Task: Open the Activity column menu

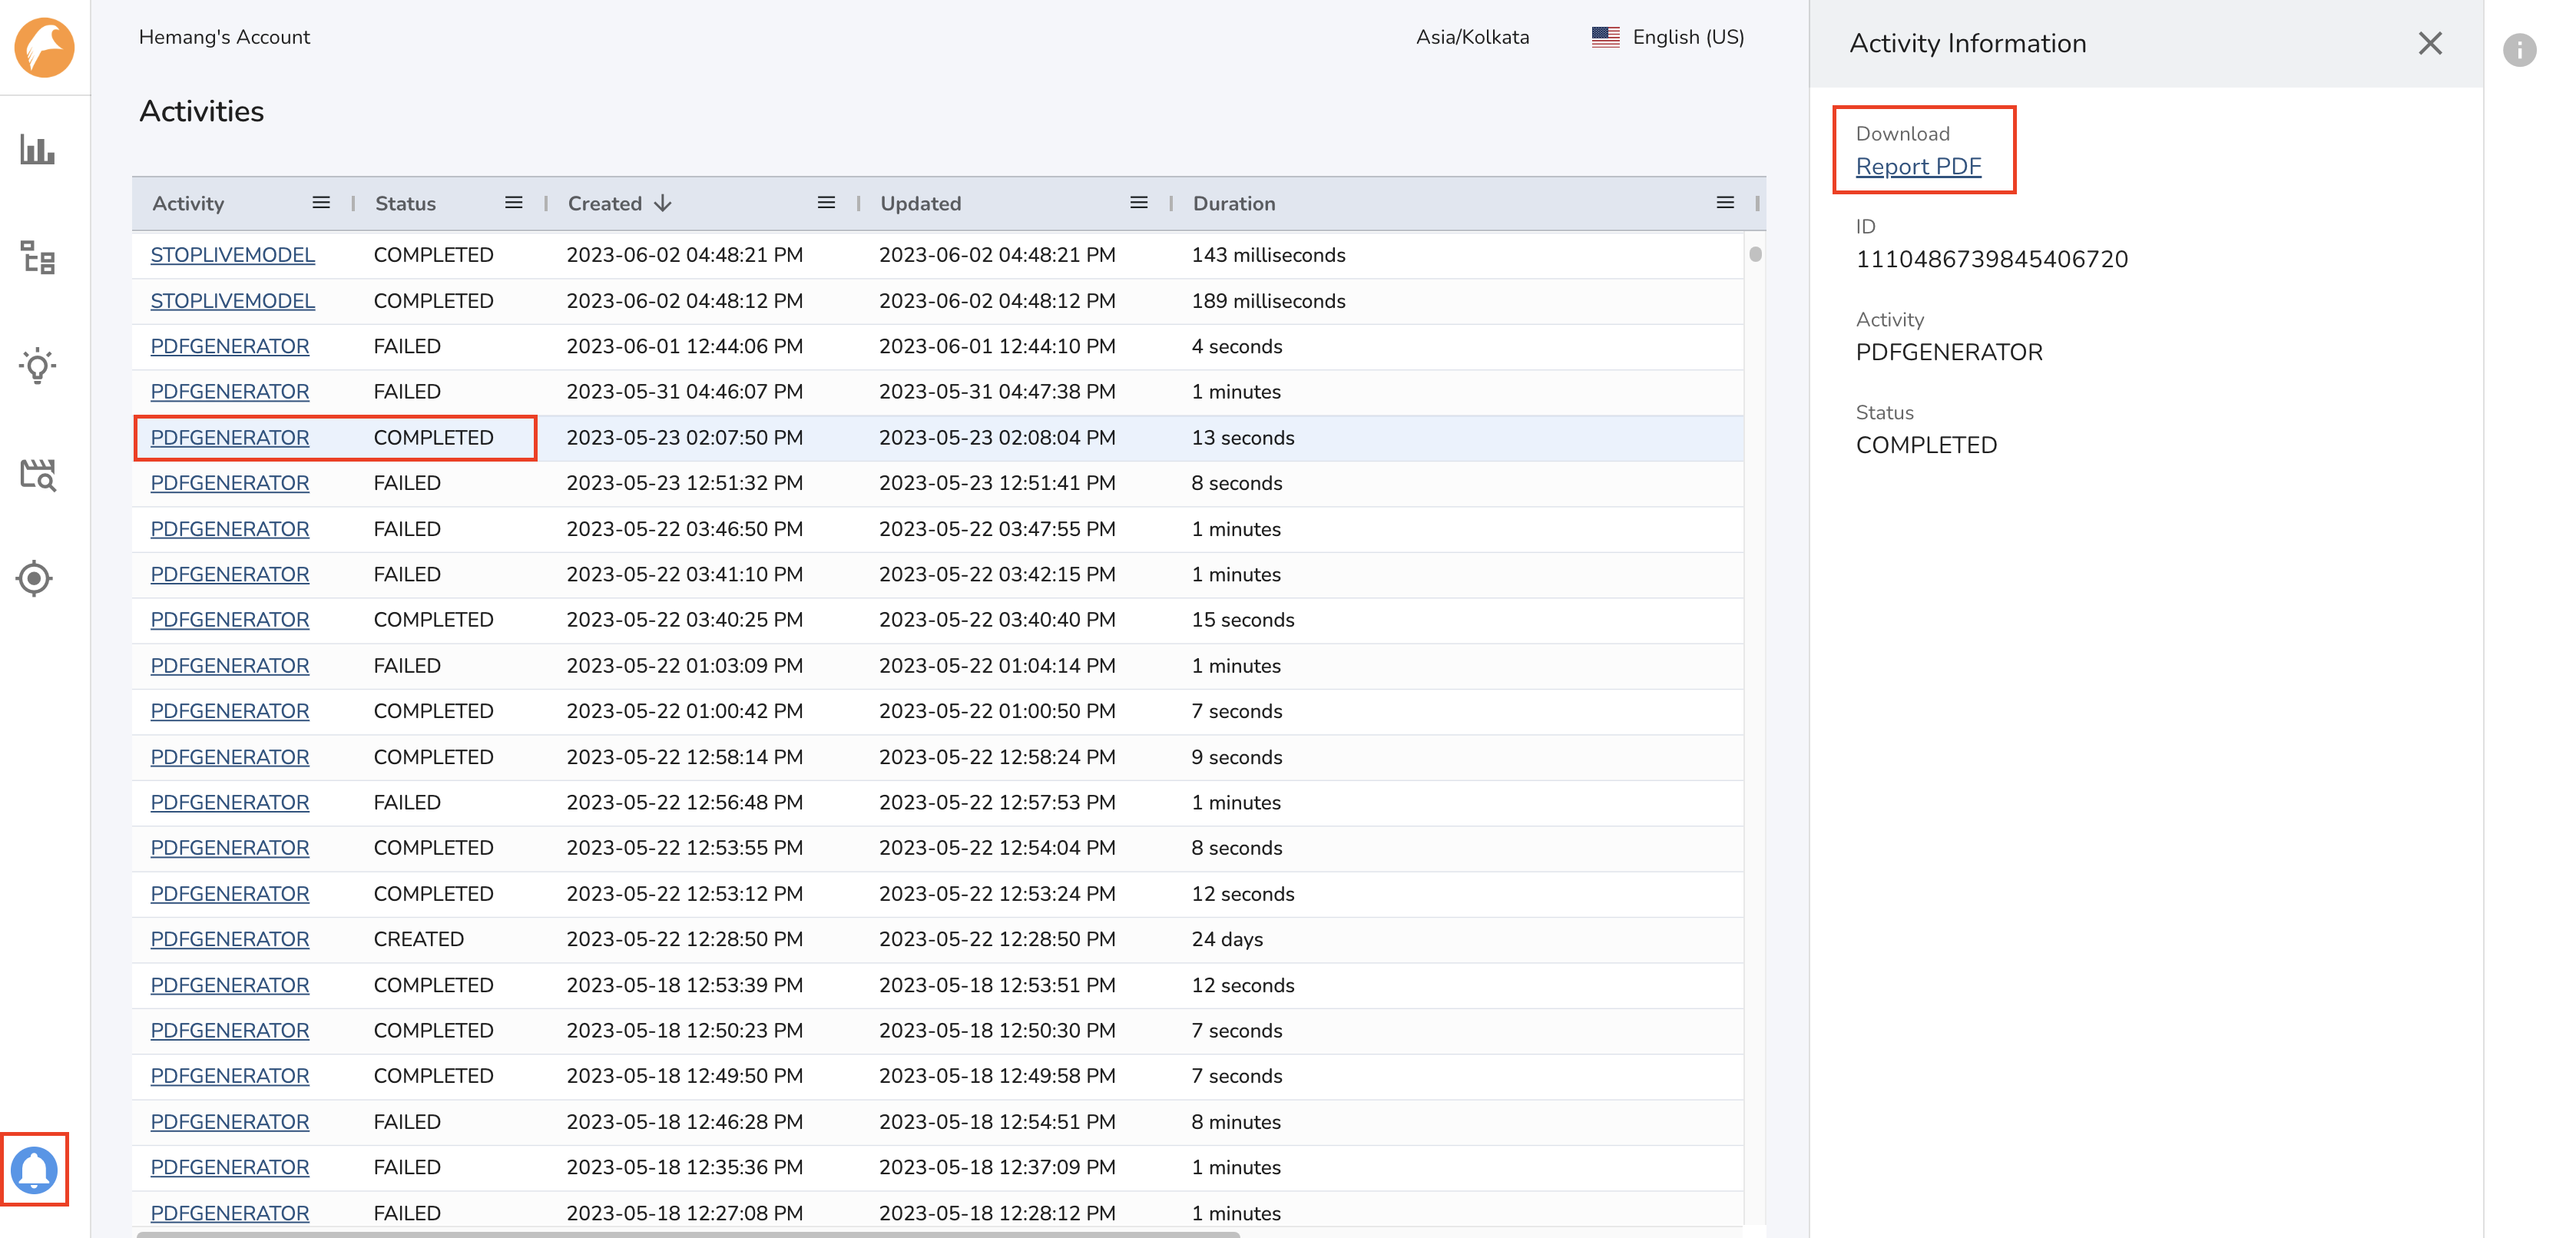Action: click(321, 203)
